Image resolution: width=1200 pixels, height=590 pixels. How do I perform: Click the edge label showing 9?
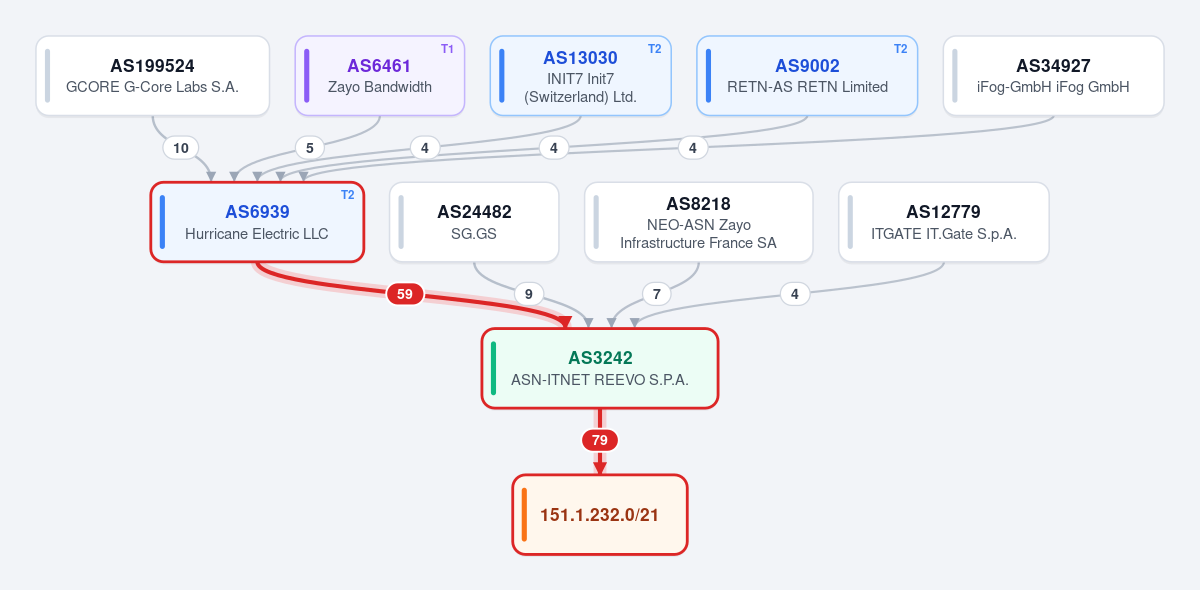tap(529, 294)
